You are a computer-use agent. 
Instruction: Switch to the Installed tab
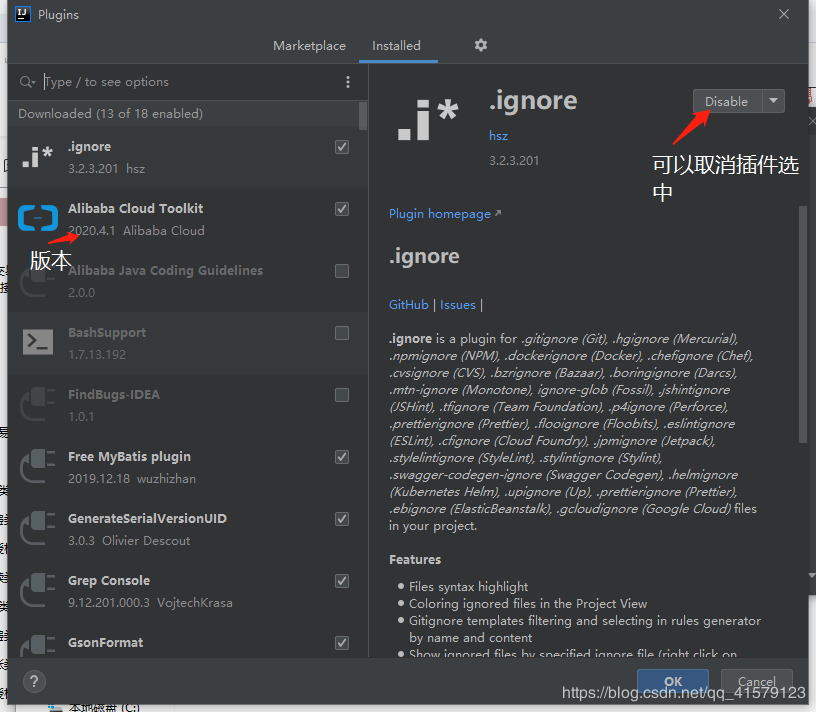[x=396, y=46]
